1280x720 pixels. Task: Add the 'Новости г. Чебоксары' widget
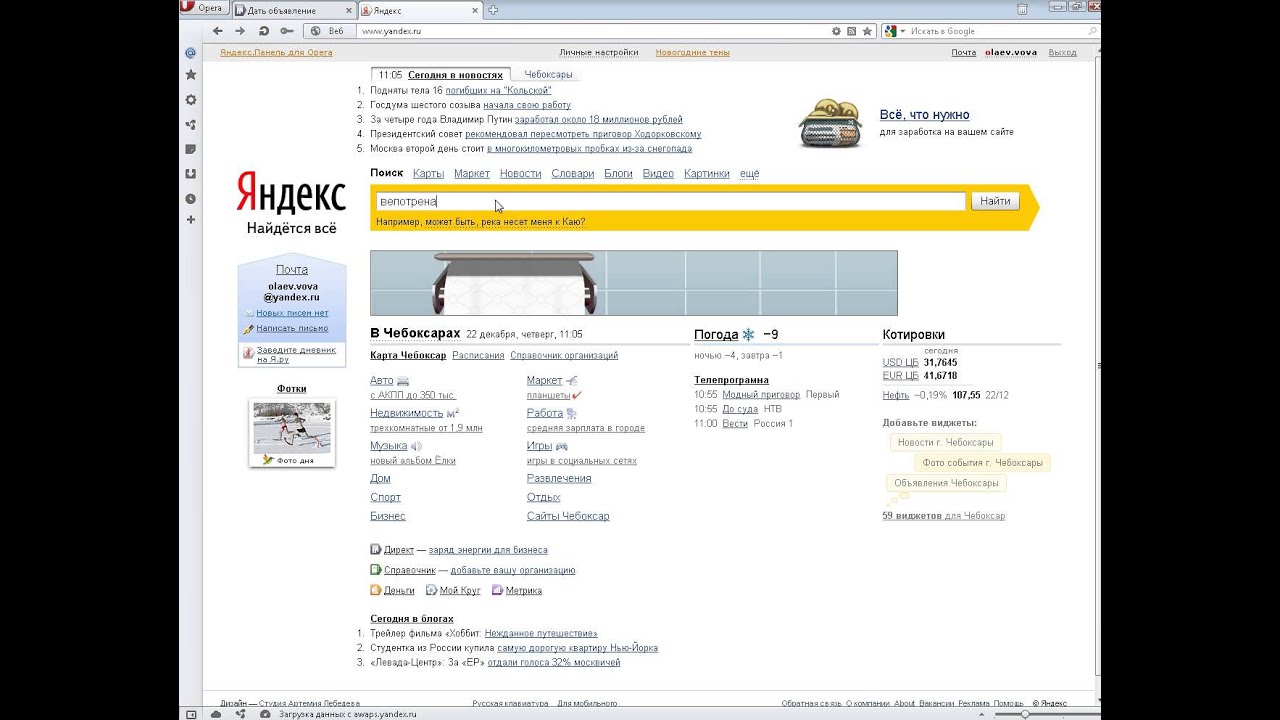click(x=945, y=442)
